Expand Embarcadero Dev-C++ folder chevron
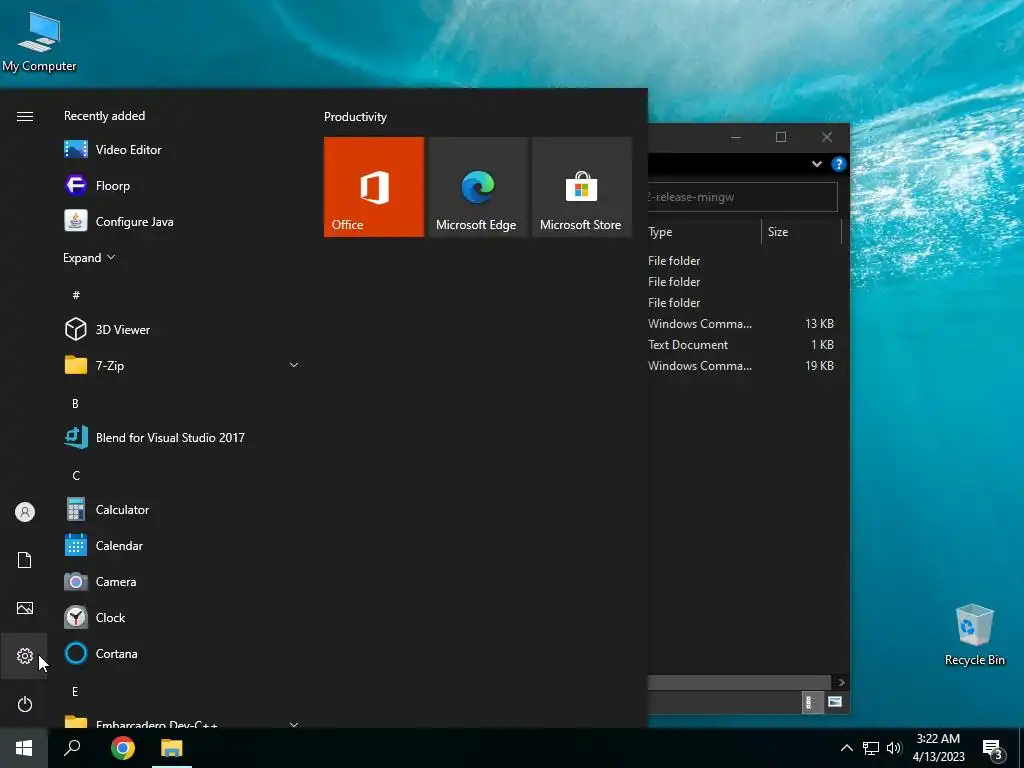The image size is (1024, 768). click(294, 724)
